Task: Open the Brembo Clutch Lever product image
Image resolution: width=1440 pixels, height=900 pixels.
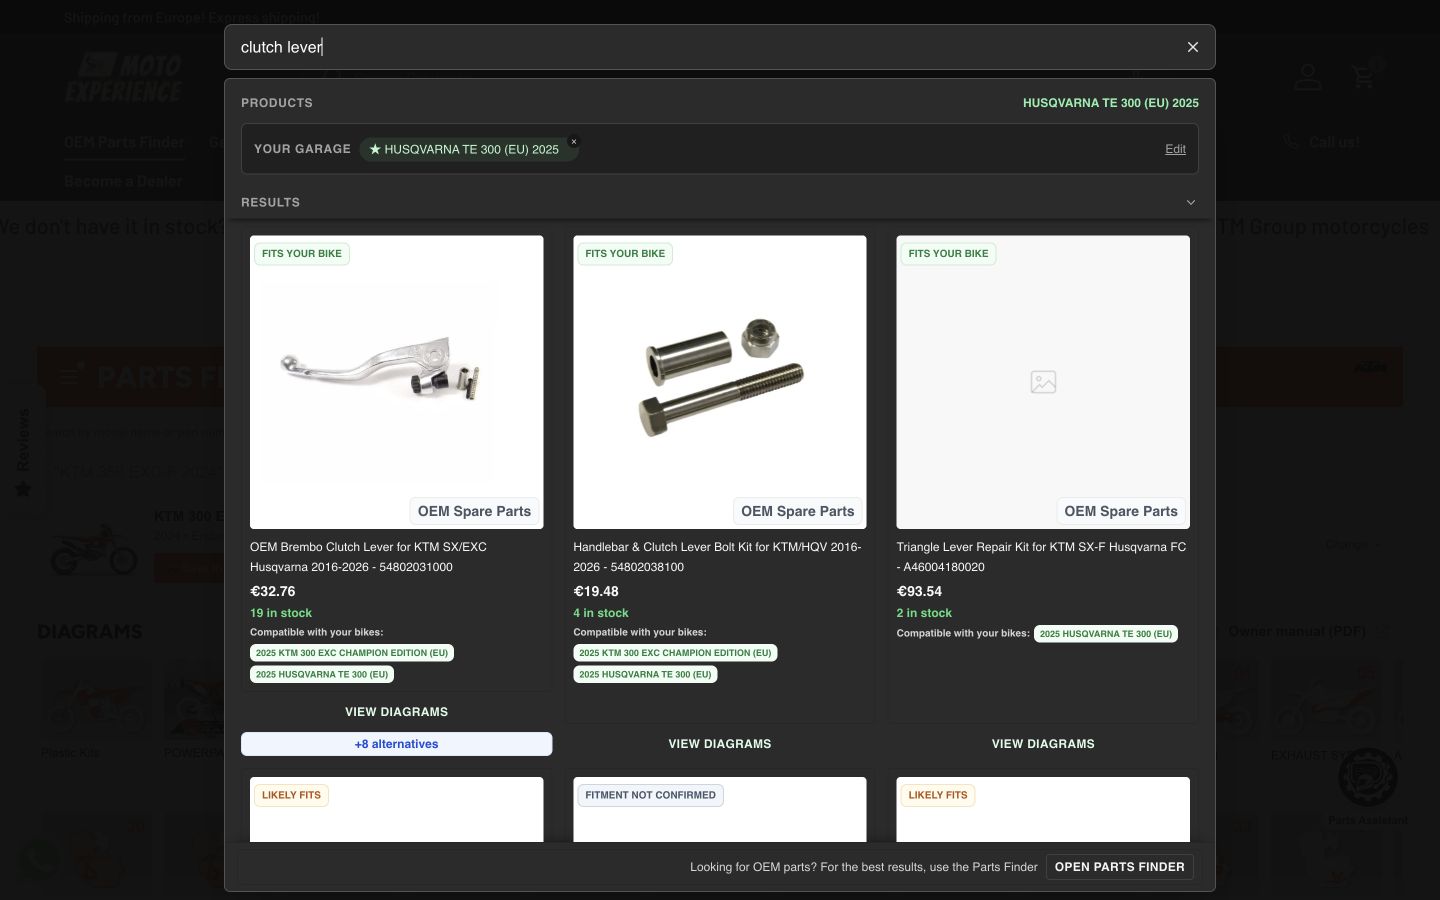Action: coord(397,382)
